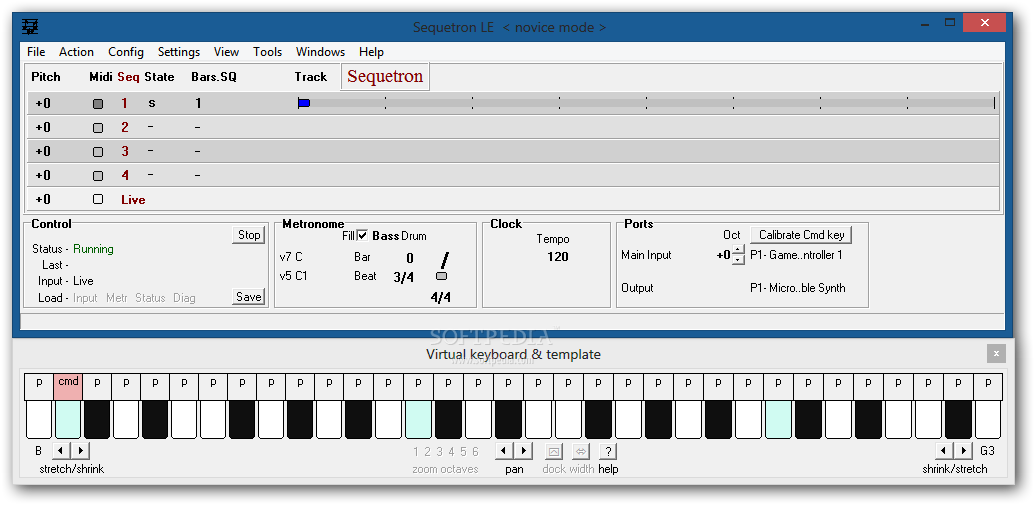Click the Stop button in Control panel
Image resolution: width=1035 pixels, height=505 pixels.
click(249, 234)
